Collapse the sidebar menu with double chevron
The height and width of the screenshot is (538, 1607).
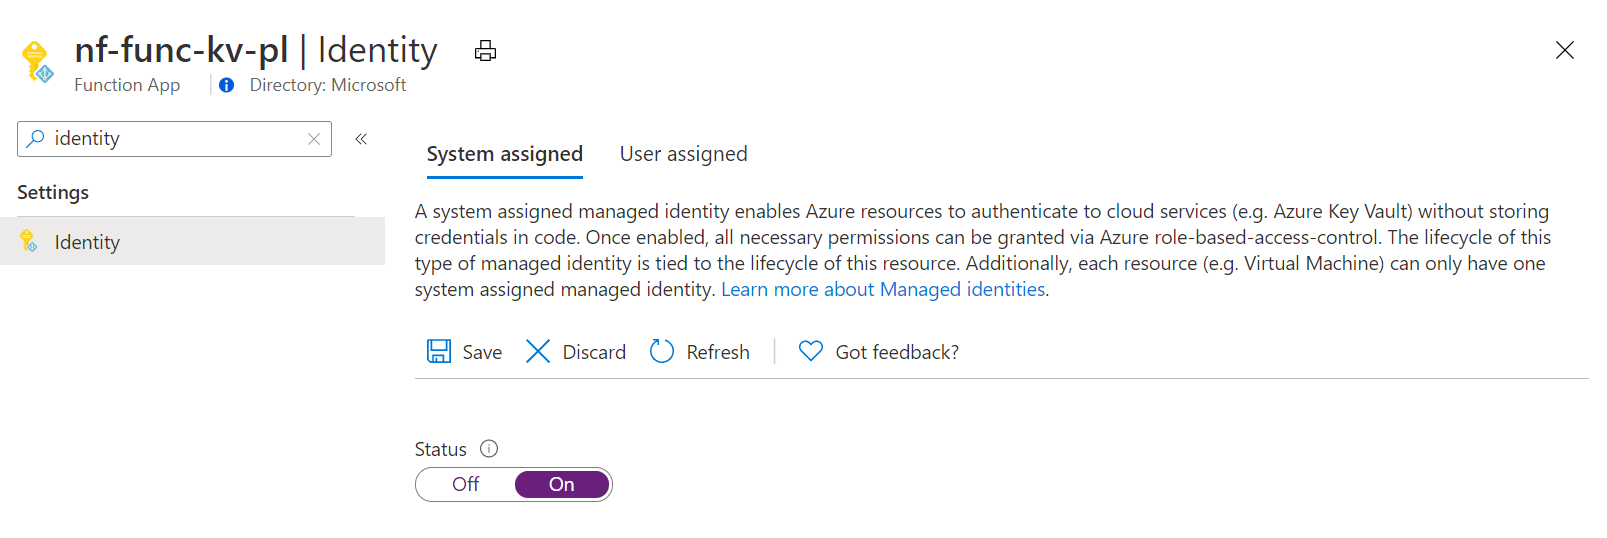[361, 139]
